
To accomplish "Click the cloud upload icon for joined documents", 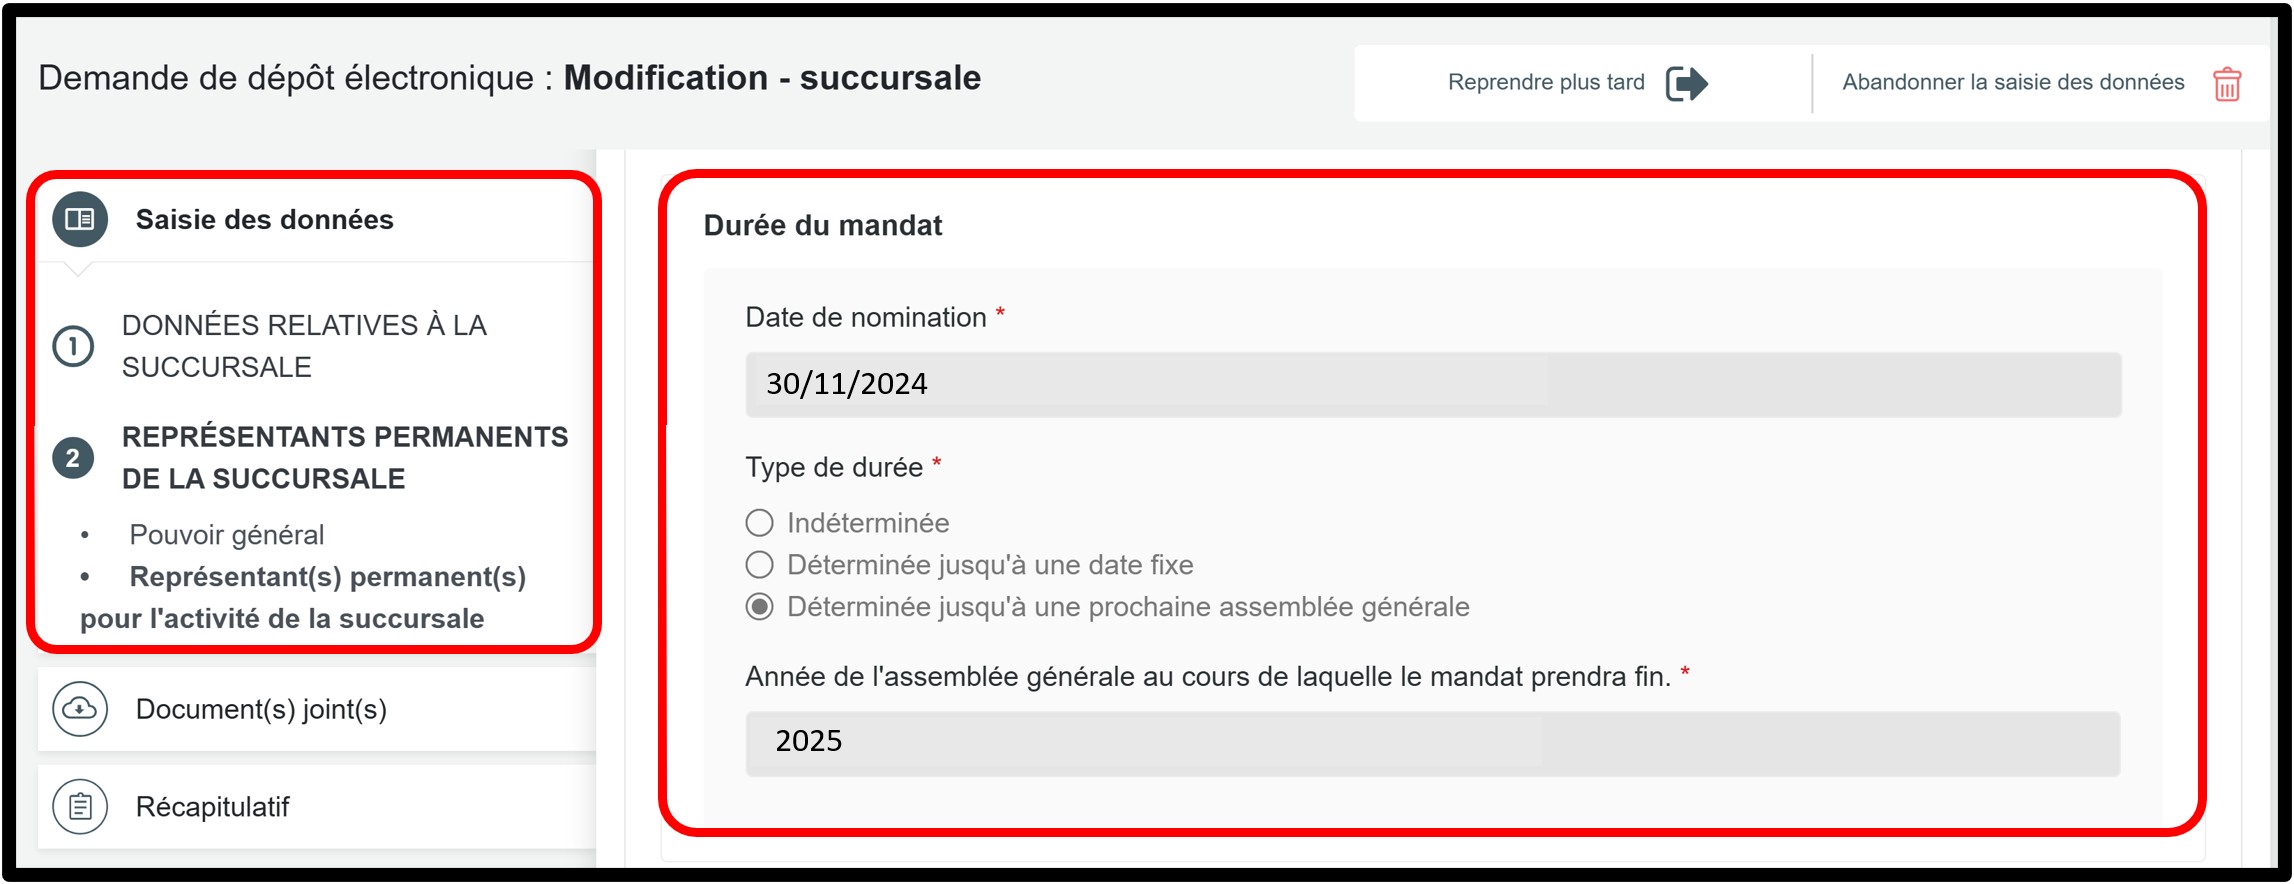I will (80, 709).
